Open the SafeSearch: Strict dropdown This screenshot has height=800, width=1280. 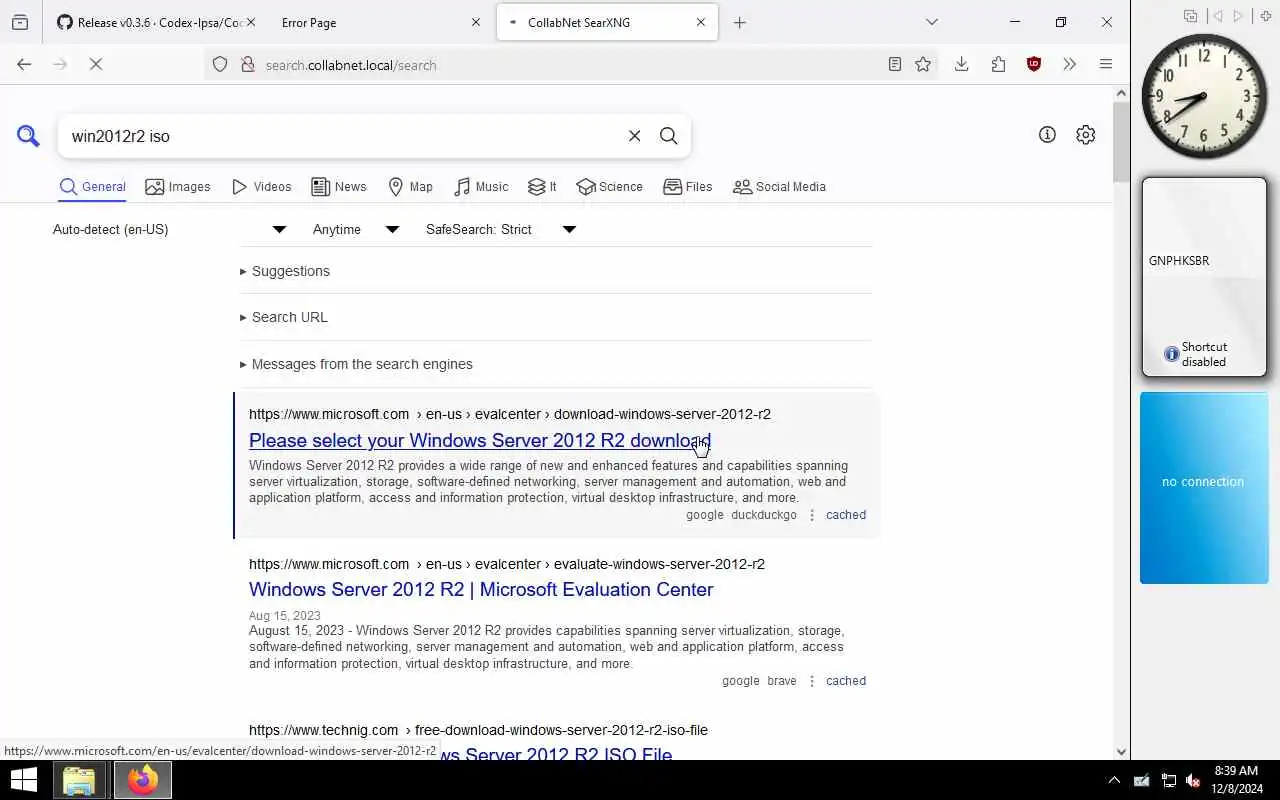[x=500, y=229]
